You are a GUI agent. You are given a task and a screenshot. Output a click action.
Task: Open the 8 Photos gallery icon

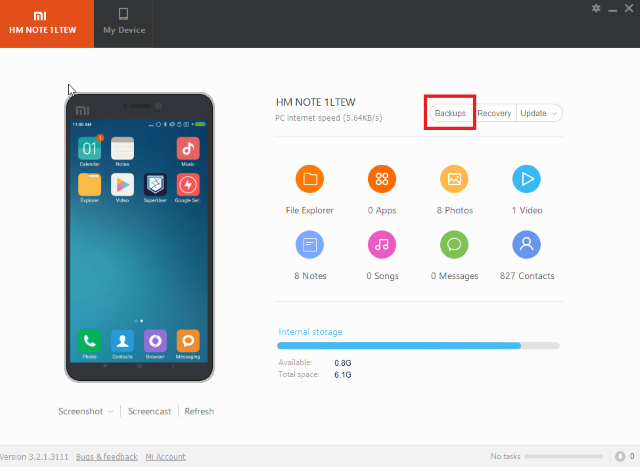454,179
